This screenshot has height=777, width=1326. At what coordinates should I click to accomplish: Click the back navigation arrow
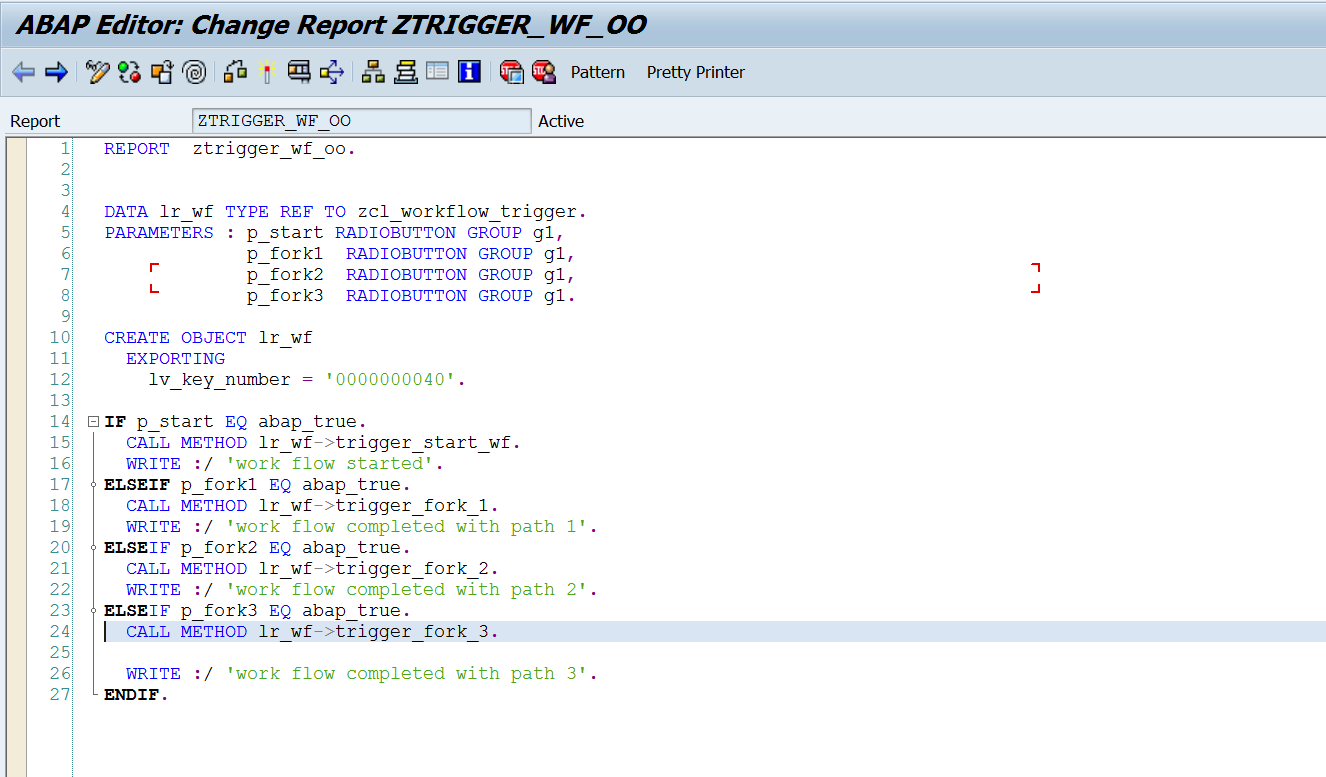click(24, 71)
